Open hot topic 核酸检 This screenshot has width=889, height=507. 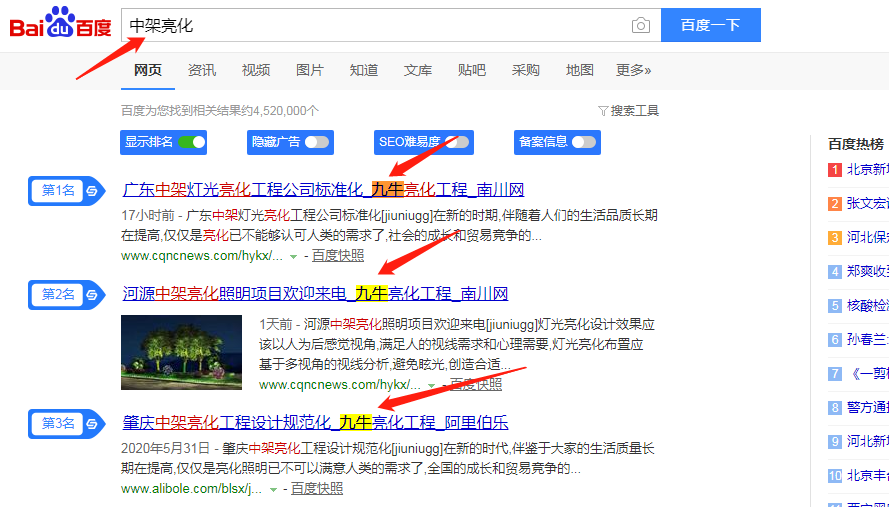(x=867, y=306)
